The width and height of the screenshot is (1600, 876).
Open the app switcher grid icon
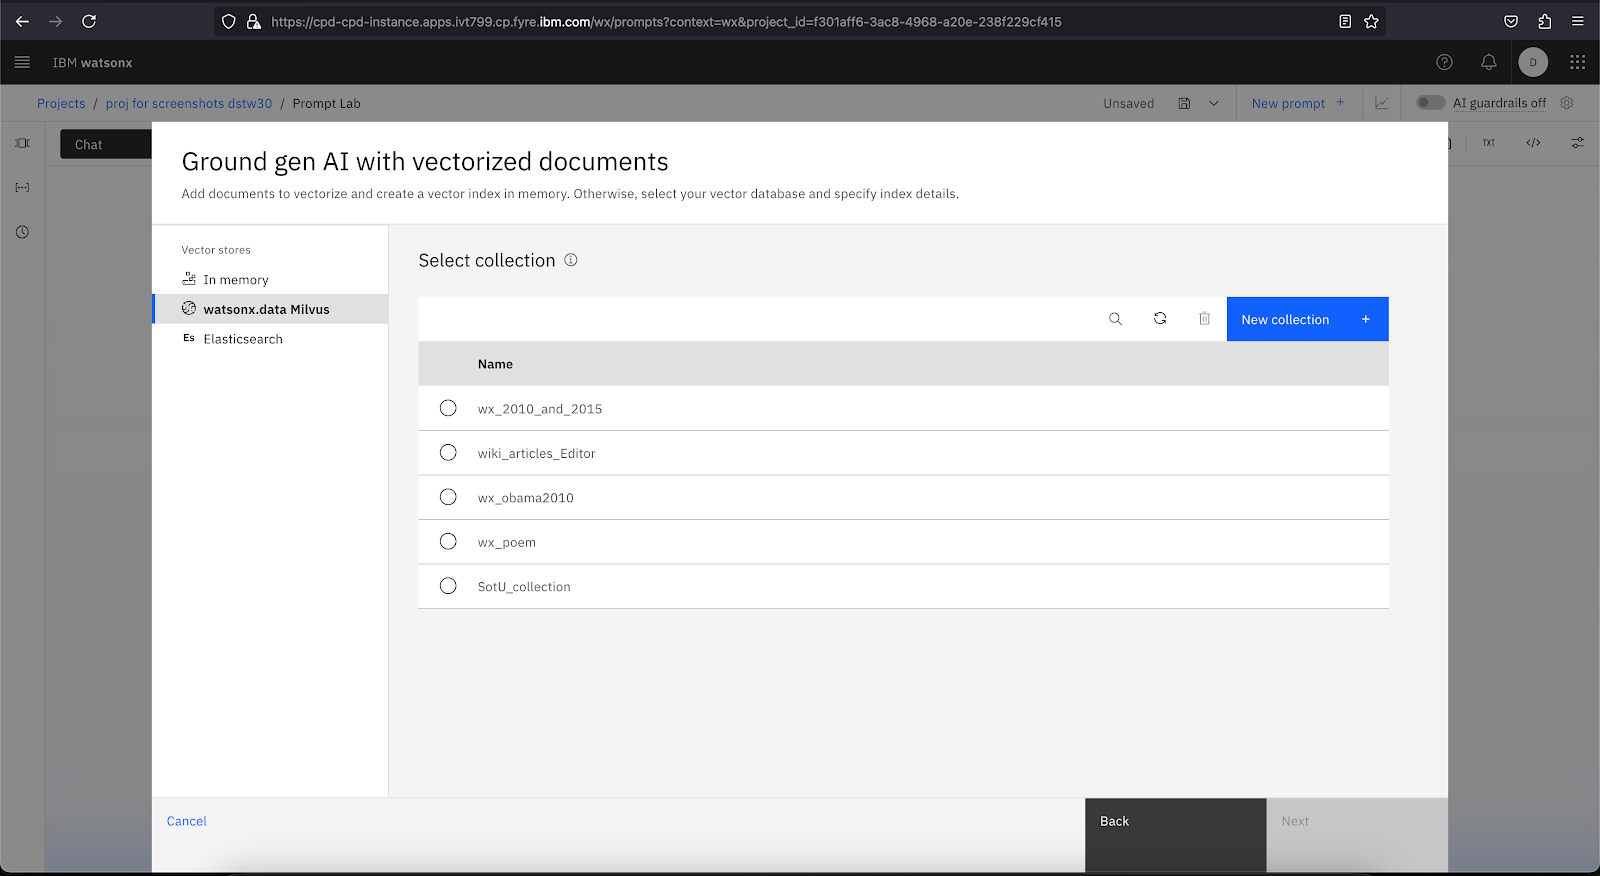click(x=1577, y=62)
